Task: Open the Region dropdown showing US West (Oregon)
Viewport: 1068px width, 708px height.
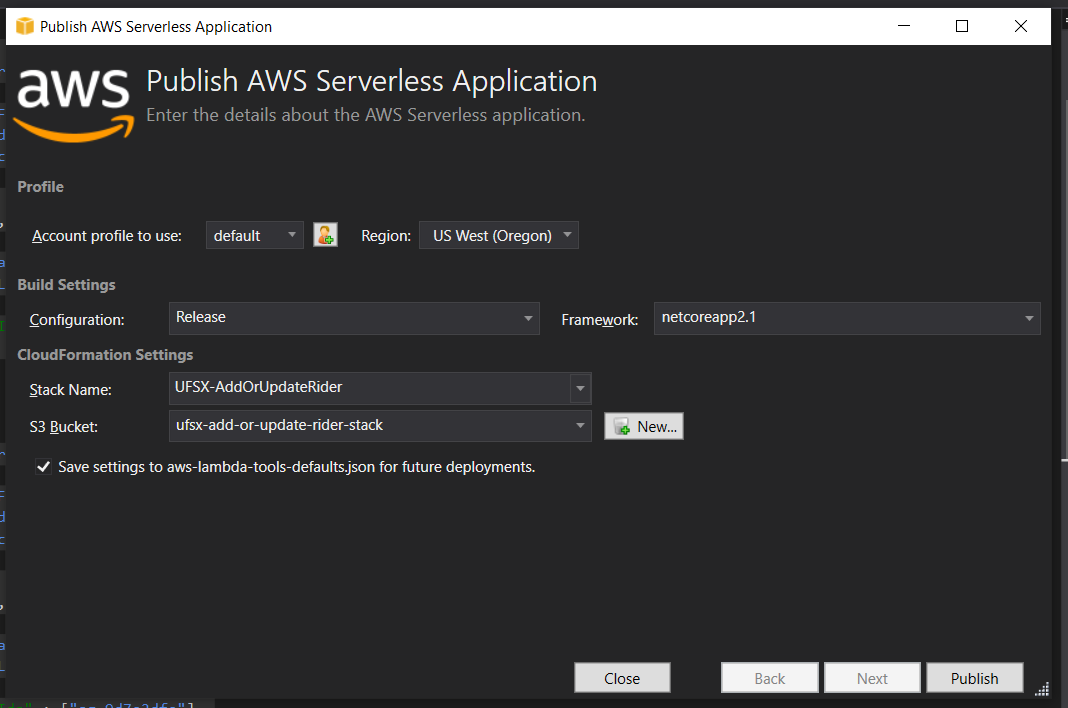Action: [568, 234]
